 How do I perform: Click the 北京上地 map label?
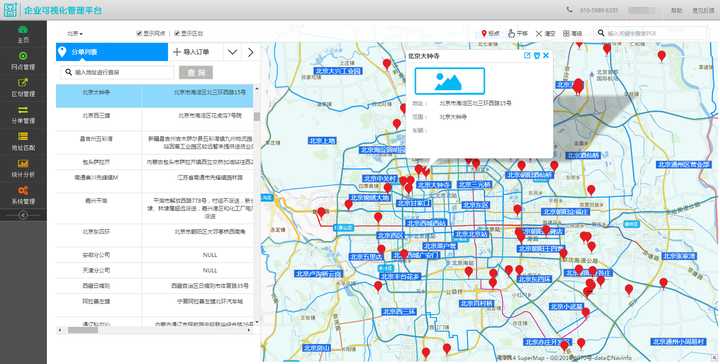(323, 141)
